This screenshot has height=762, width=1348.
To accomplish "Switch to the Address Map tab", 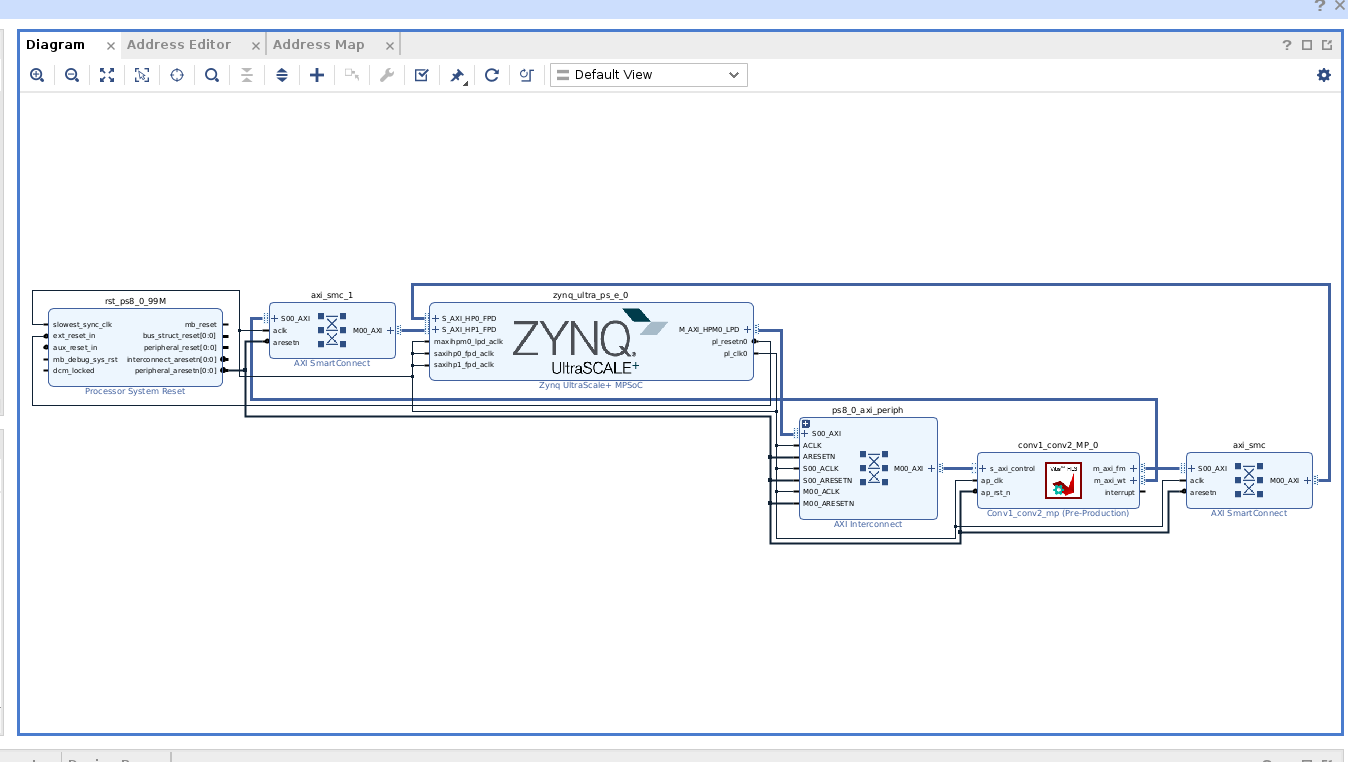I will [x=319, y=45].
